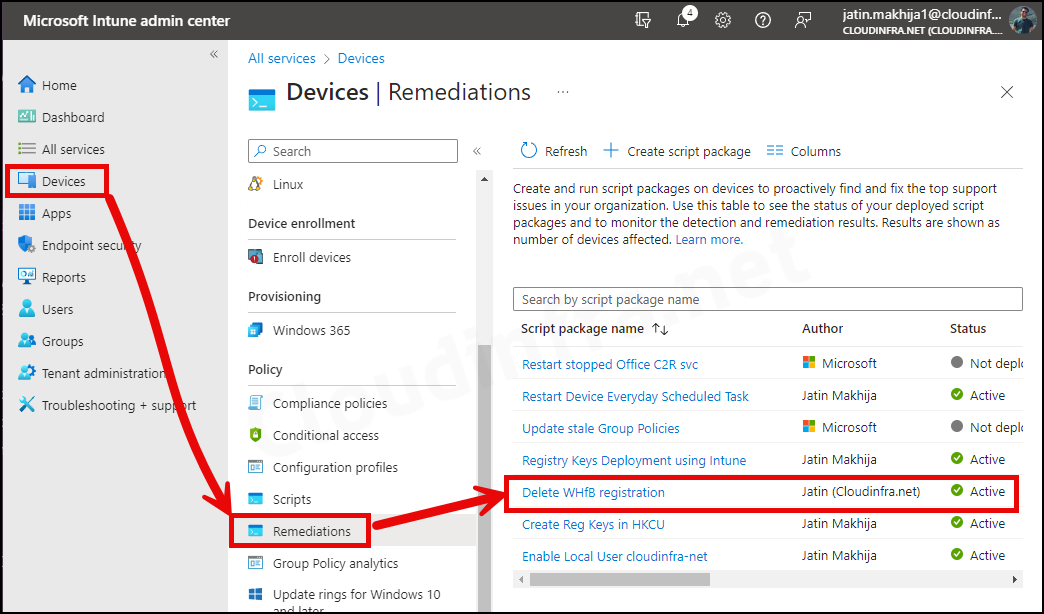This screenshot has height=614, width=1044.
Task: Open the All services breadcrumb
Action: [x=282, y=58]
